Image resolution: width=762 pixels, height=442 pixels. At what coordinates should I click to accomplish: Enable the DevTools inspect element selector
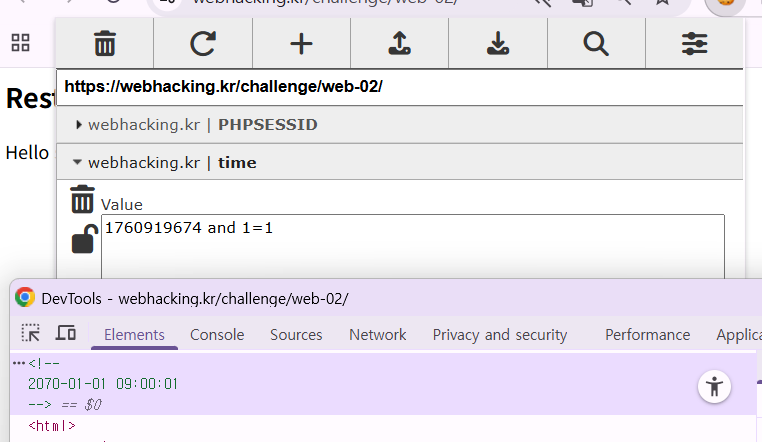tap(31, 334)
